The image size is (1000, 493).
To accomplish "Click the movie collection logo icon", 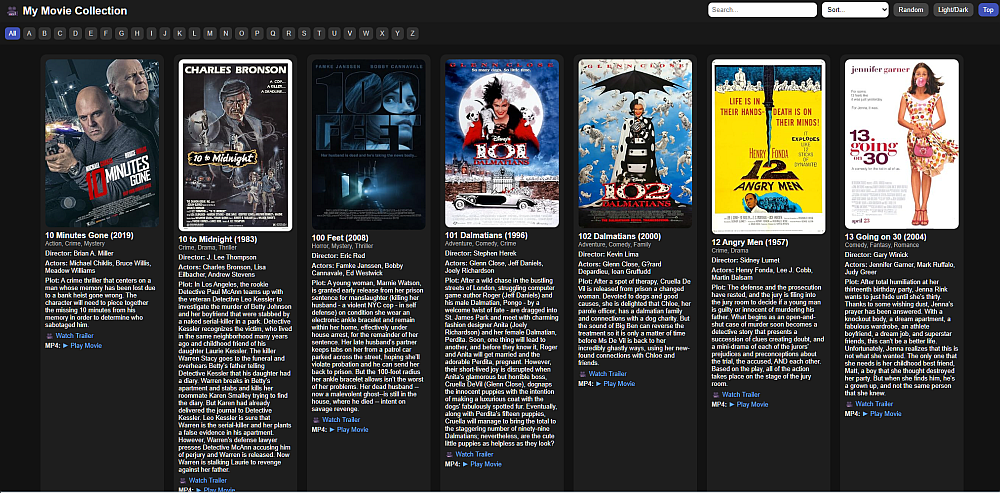I will [x=11, y=11].
